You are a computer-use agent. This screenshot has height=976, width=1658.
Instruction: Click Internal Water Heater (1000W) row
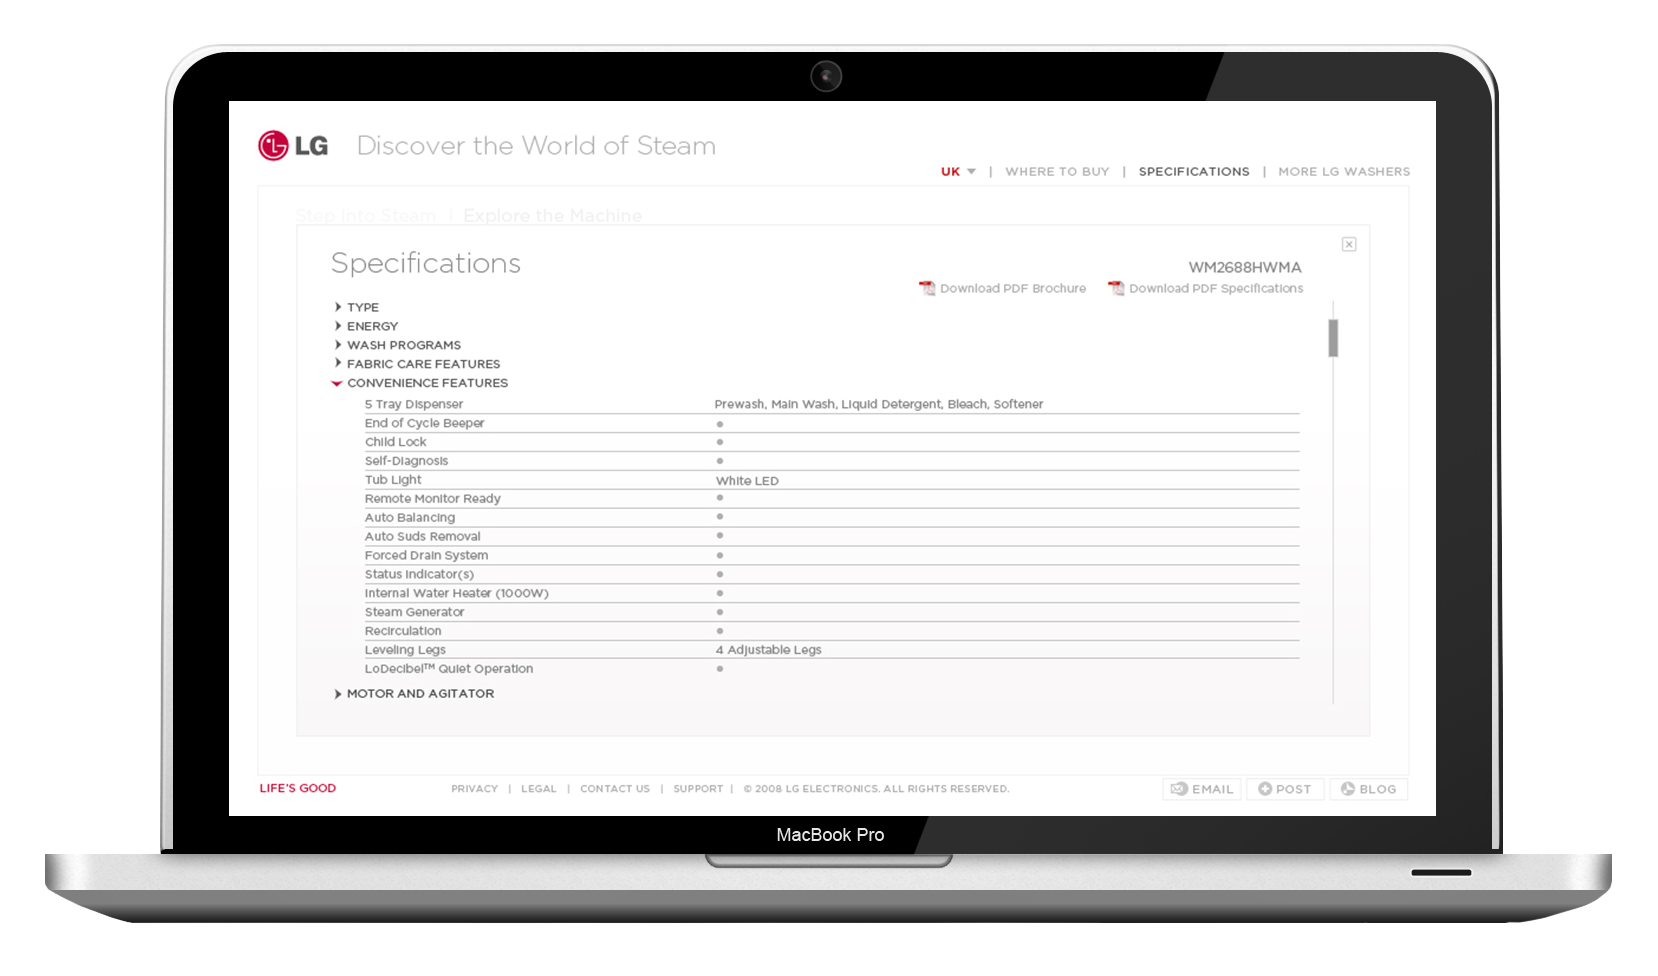[831, 594]
